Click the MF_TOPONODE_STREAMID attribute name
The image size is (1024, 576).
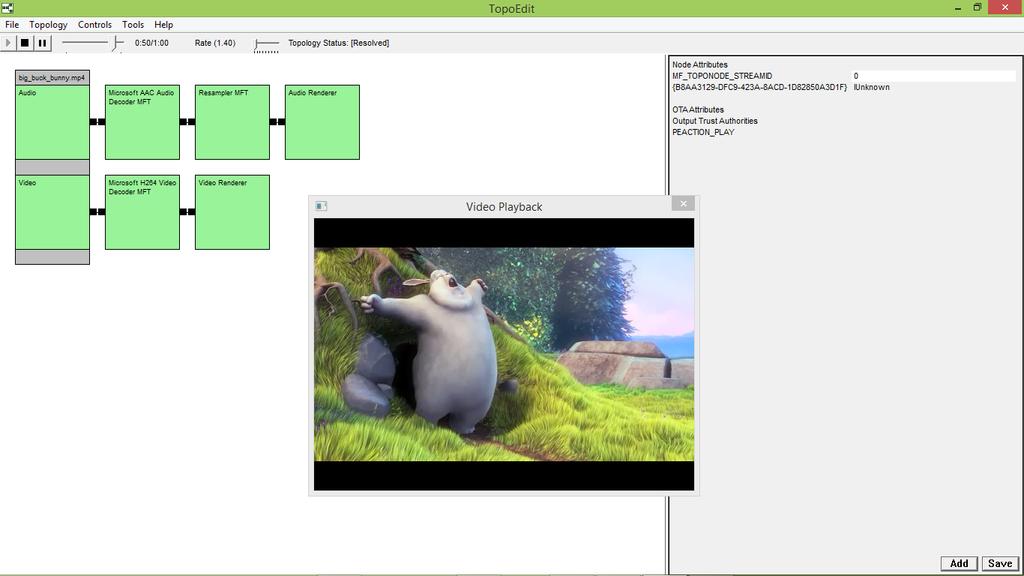[722, 76]
